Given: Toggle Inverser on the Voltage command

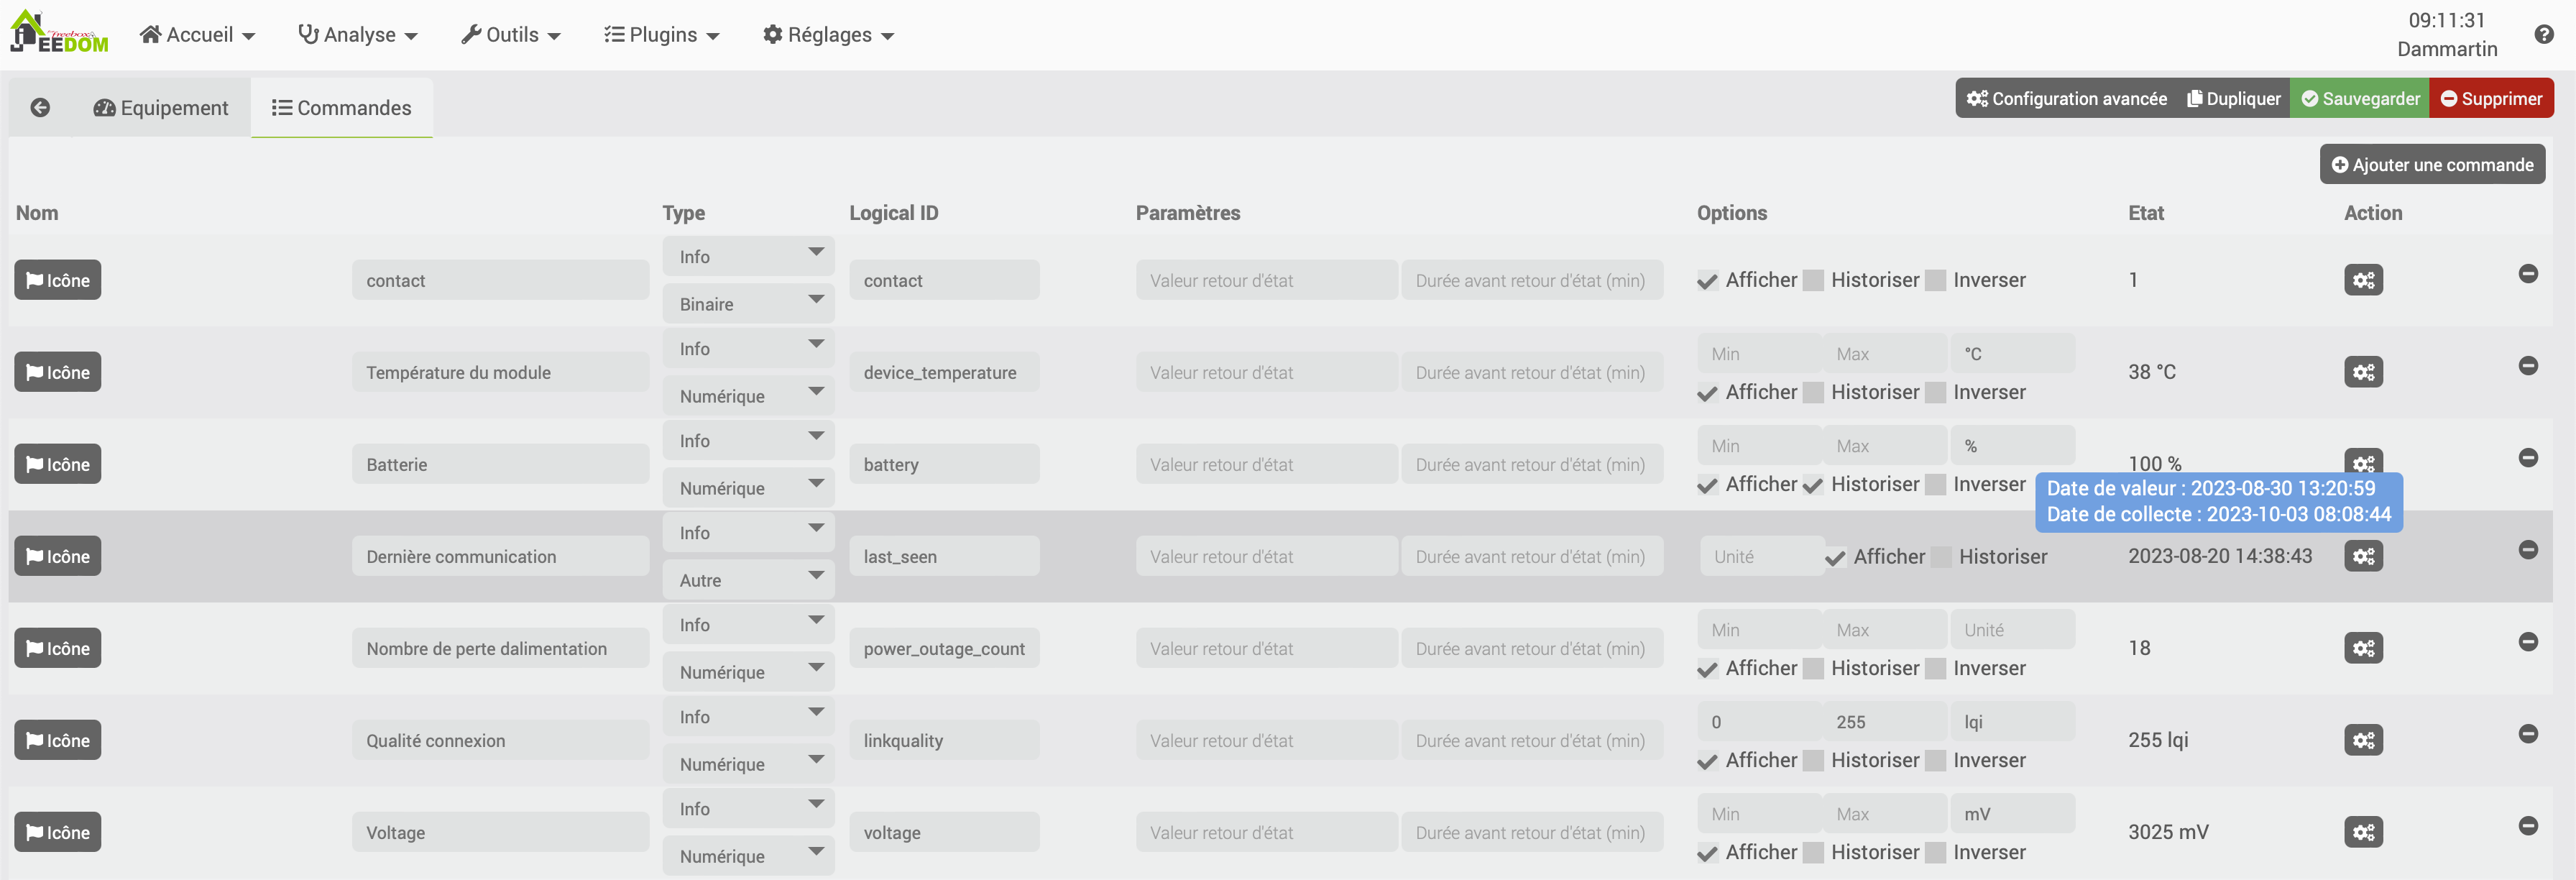Looking at the screenshot, I should (1936, 853).
